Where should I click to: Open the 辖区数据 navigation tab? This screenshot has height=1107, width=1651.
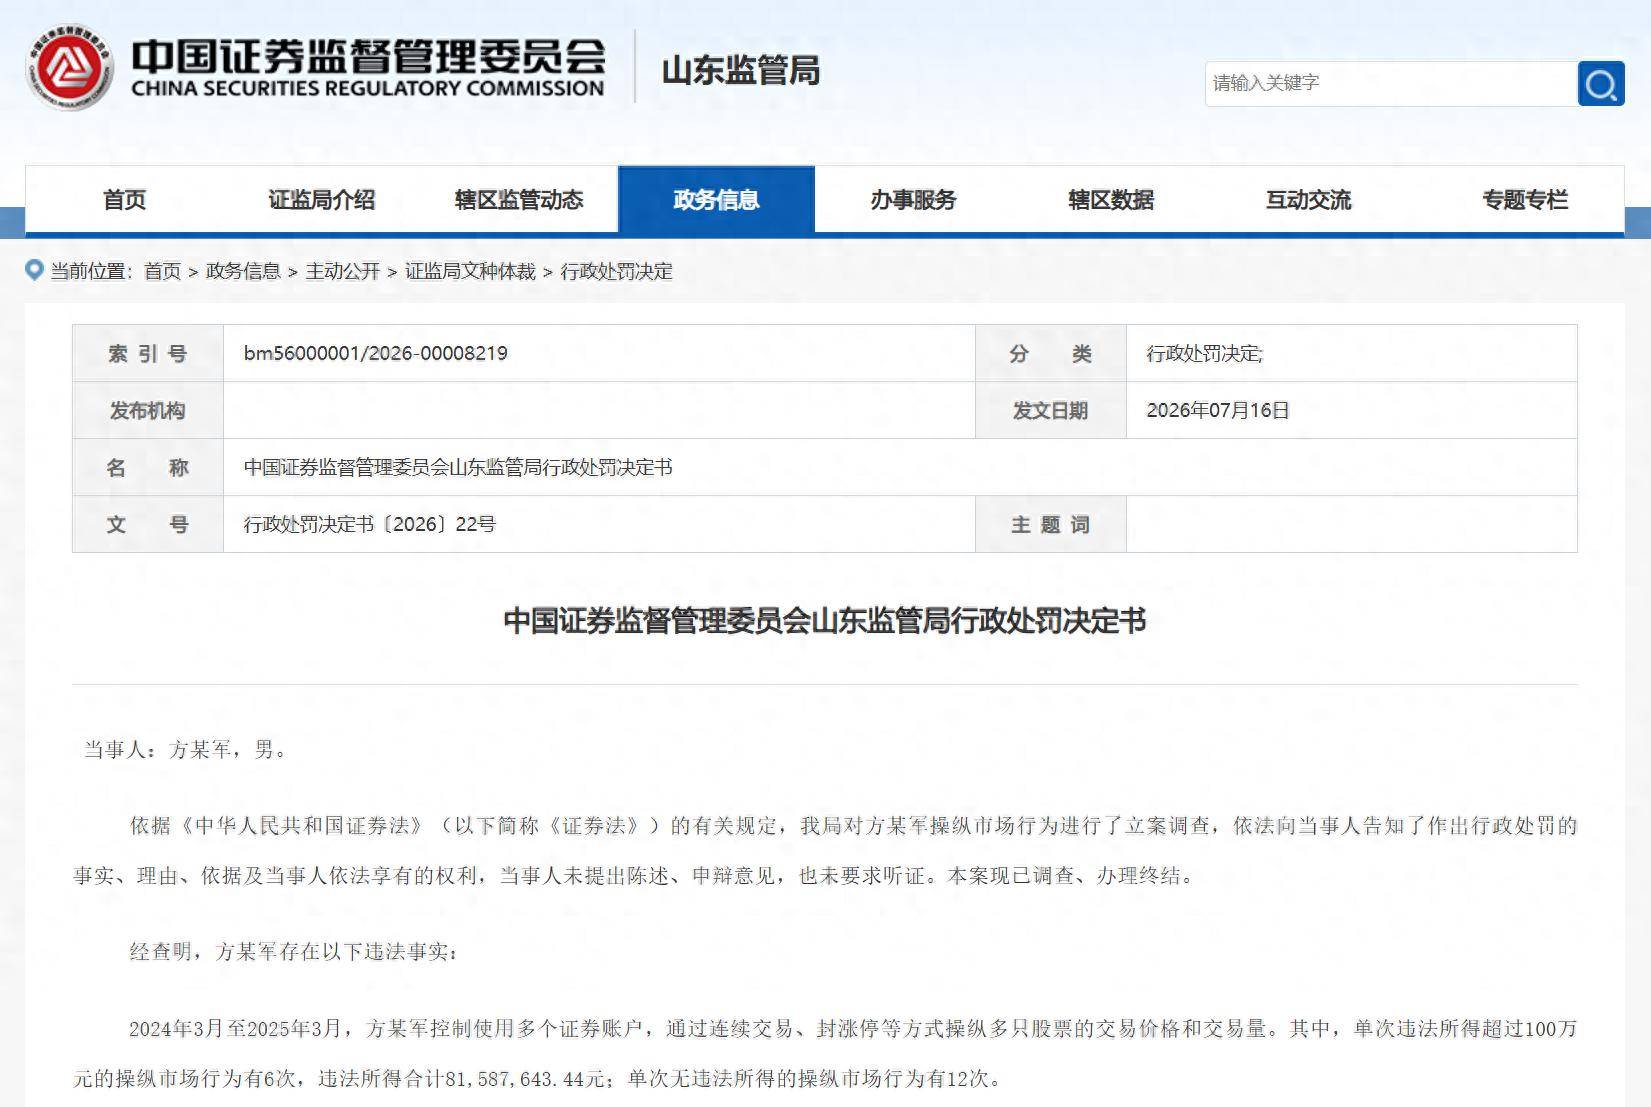click(x=1110, y=199)
